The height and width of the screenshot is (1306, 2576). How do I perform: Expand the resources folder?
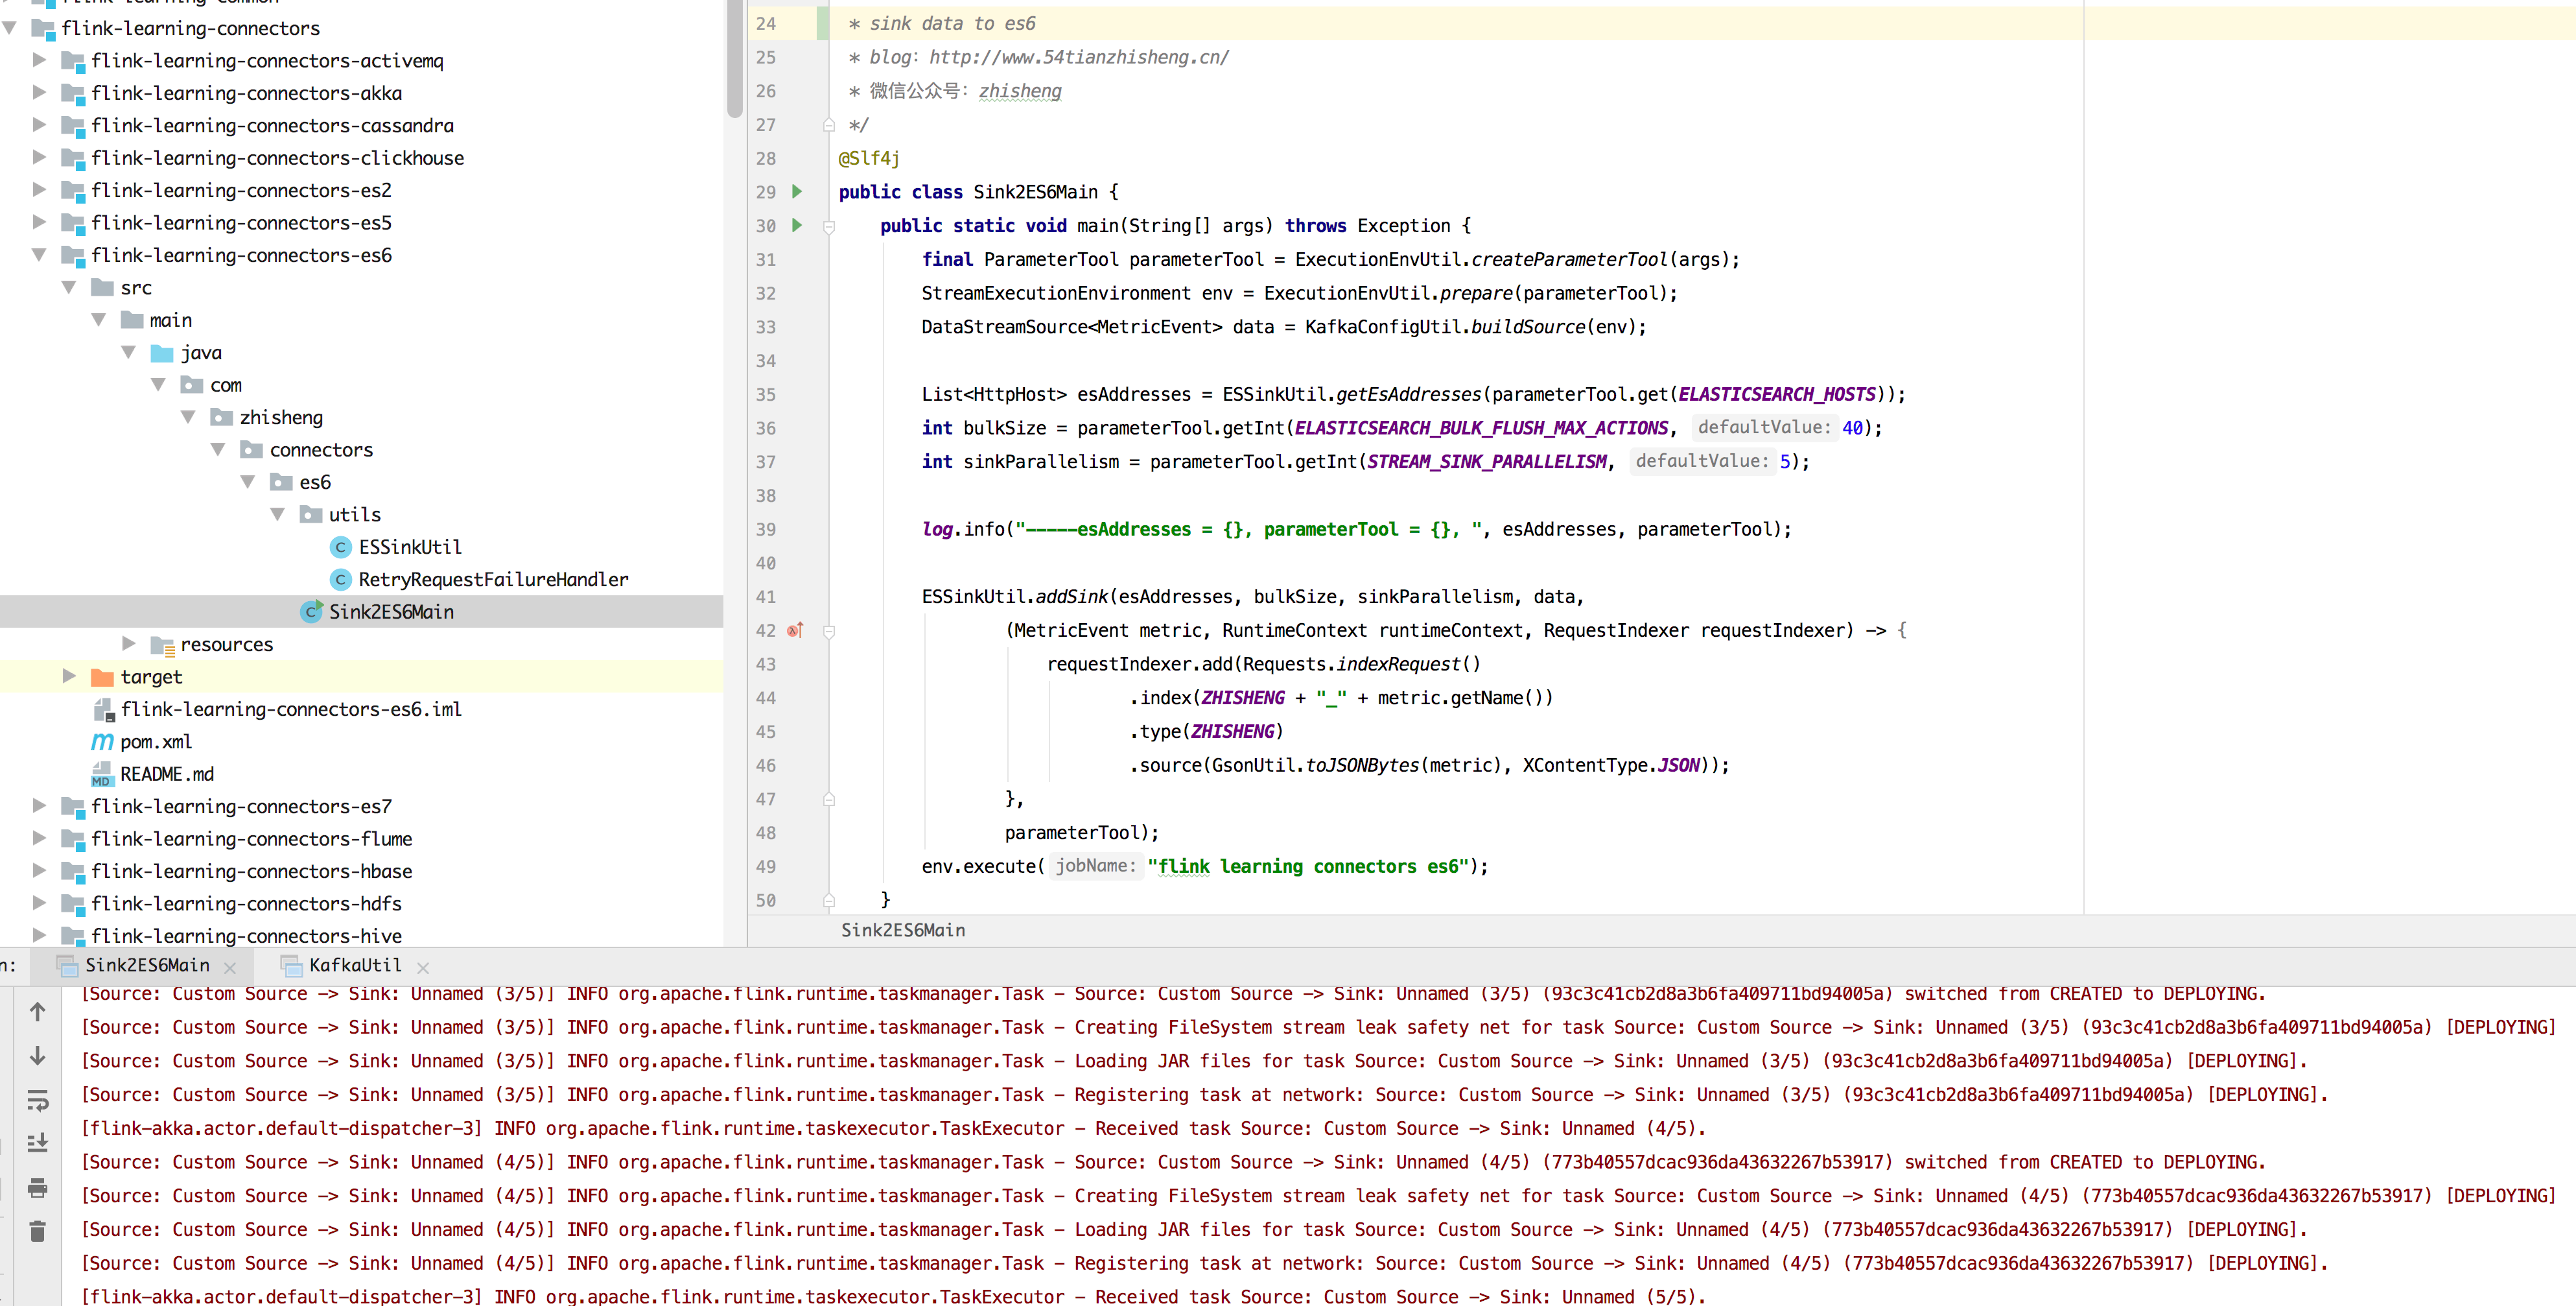click(x=129, y=643)
